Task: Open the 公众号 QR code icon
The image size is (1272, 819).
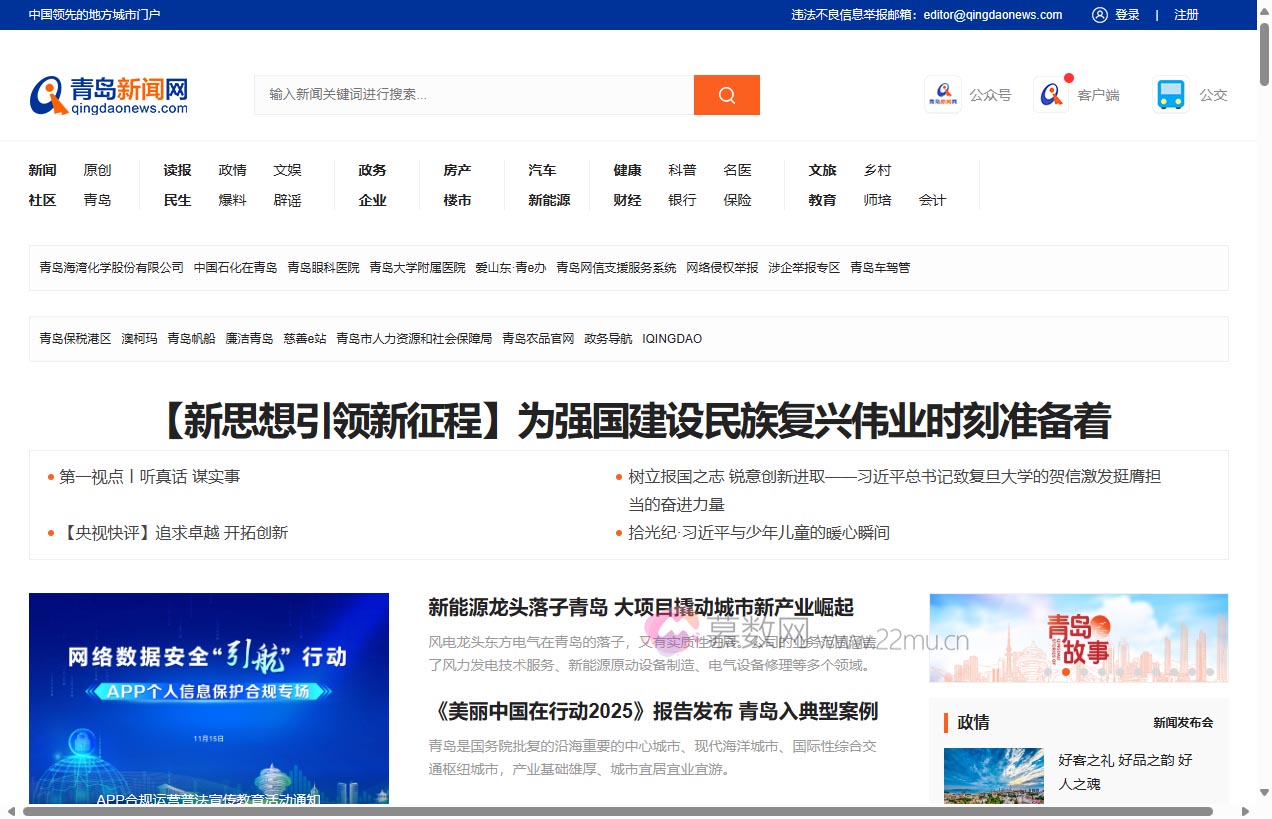Action: click(x=941, y=94)
